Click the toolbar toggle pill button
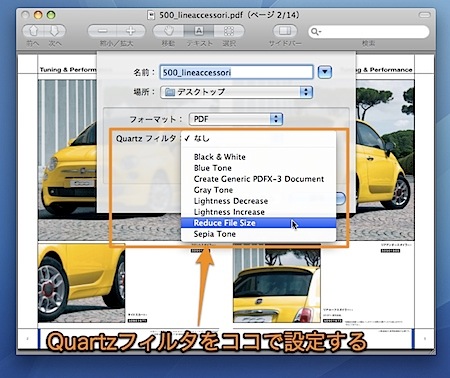The height and width of the screenshot is (378, 450). tap(425, 15)
